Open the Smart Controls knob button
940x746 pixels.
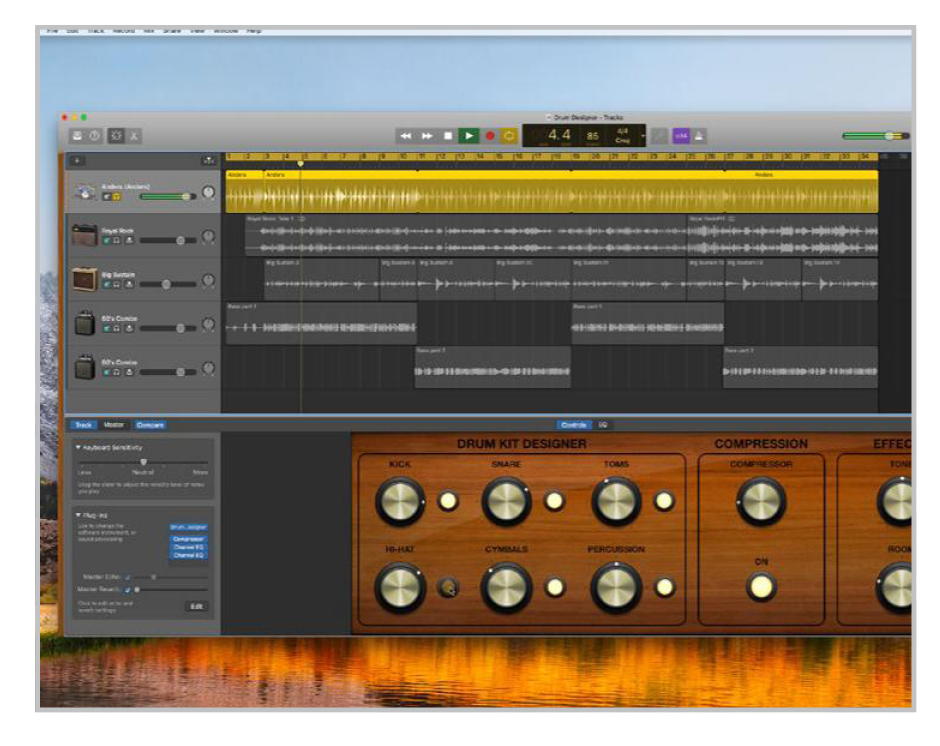tap(115, 135)
